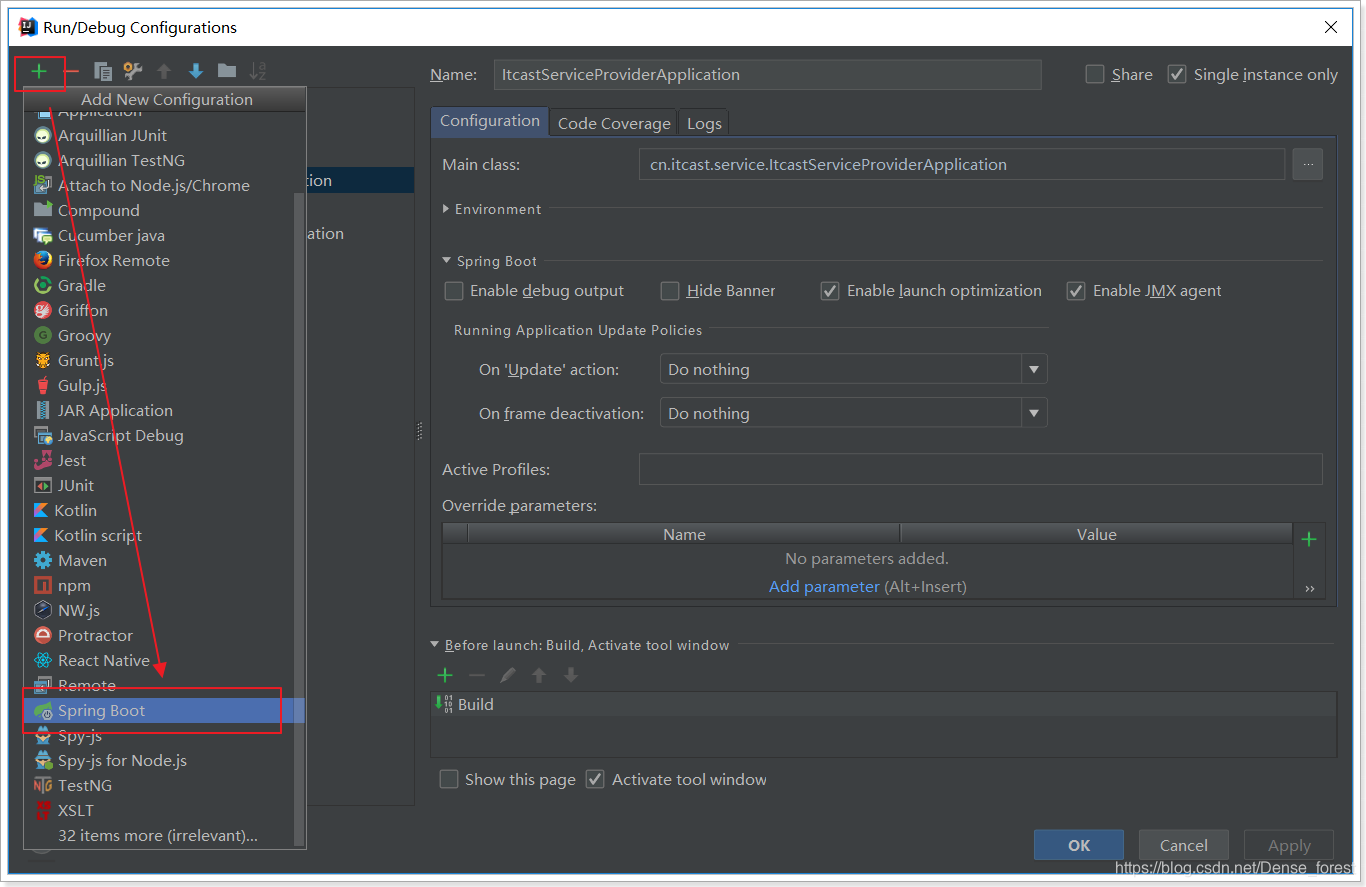1366x887 pixels.
Task: Move configuration down with blue arrow
Action: click(x=196, y=71)
